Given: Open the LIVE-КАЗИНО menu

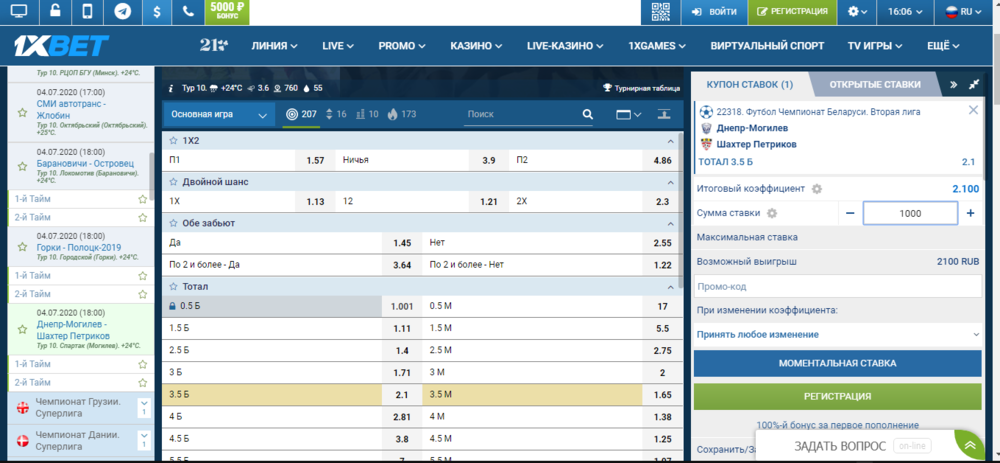Looking at the screenshot, I should [x=565, y=46].
